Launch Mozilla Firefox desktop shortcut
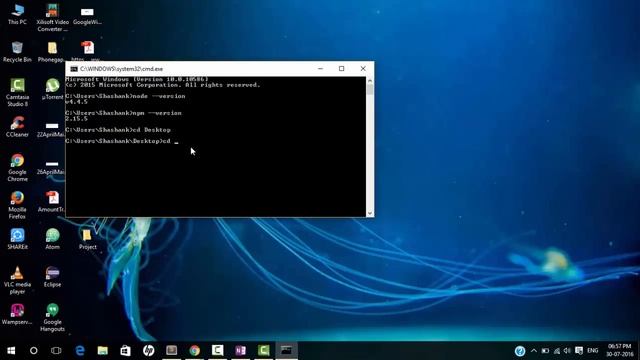This screenshot has width=640, height=360. (x=17, y=205)
